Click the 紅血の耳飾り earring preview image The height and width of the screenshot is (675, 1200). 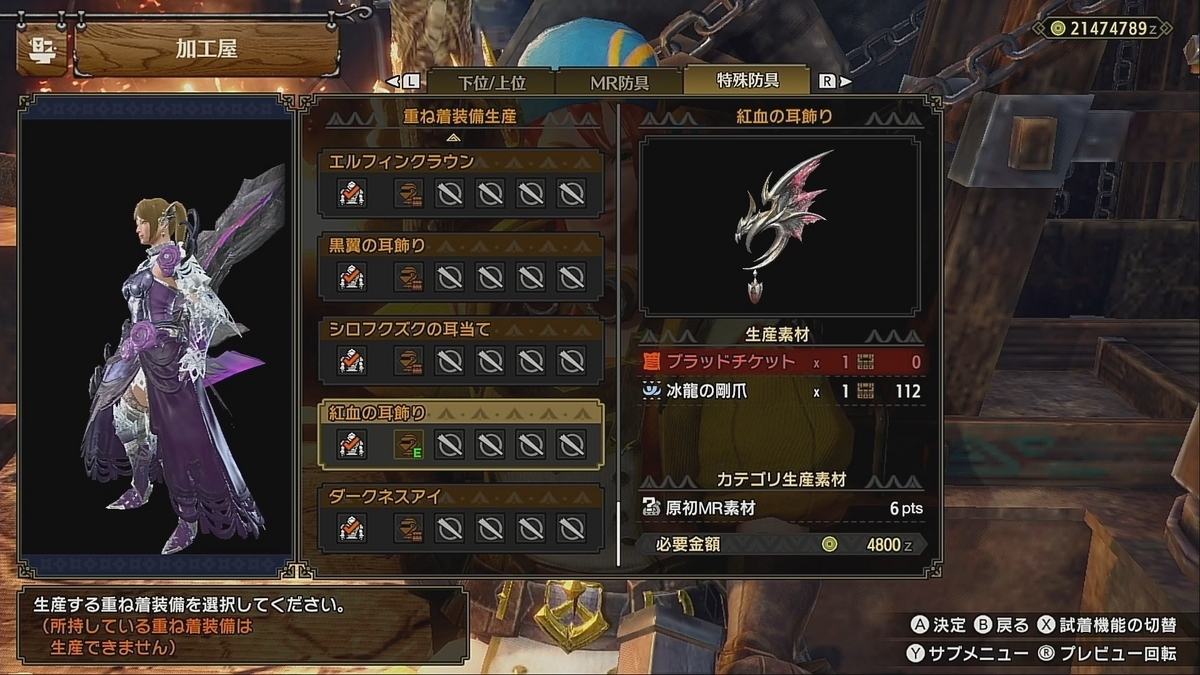[x=780, y=225]
